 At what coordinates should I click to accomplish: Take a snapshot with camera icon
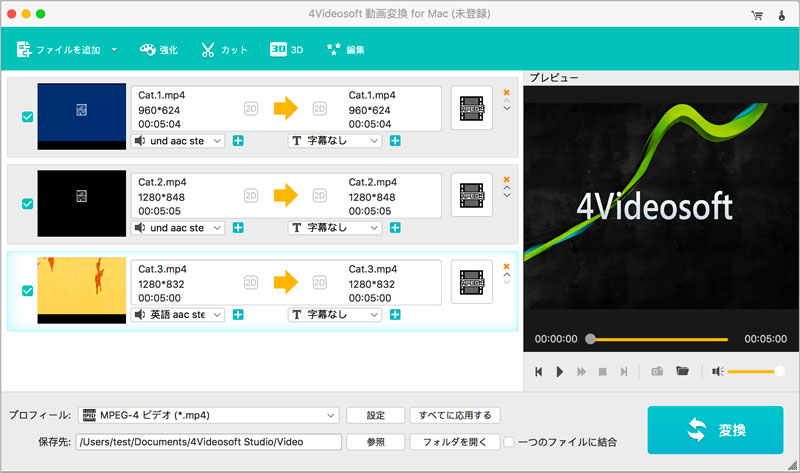(658, 371)
